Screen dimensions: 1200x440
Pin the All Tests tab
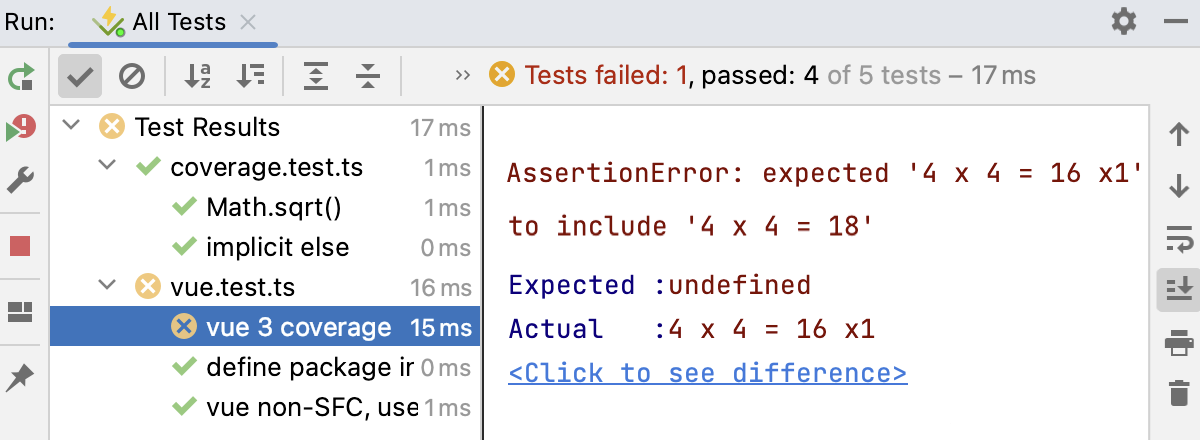(21, 378)
